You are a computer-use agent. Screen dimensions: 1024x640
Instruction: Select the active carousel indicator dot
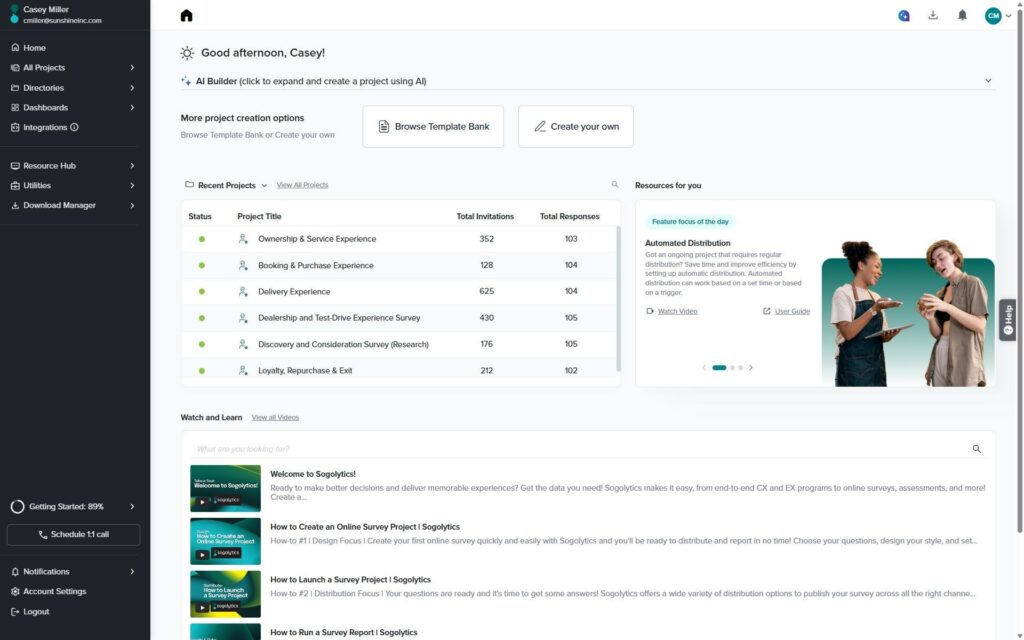point(719,368)
